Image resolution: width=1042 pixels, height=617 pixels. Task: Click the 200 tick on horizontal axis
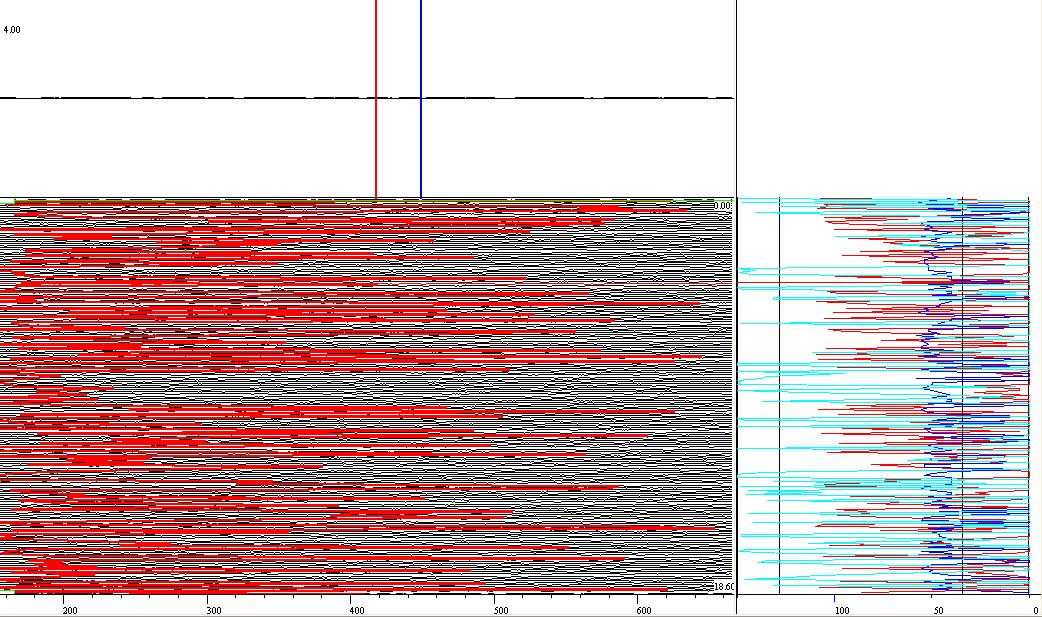(70, 610)
